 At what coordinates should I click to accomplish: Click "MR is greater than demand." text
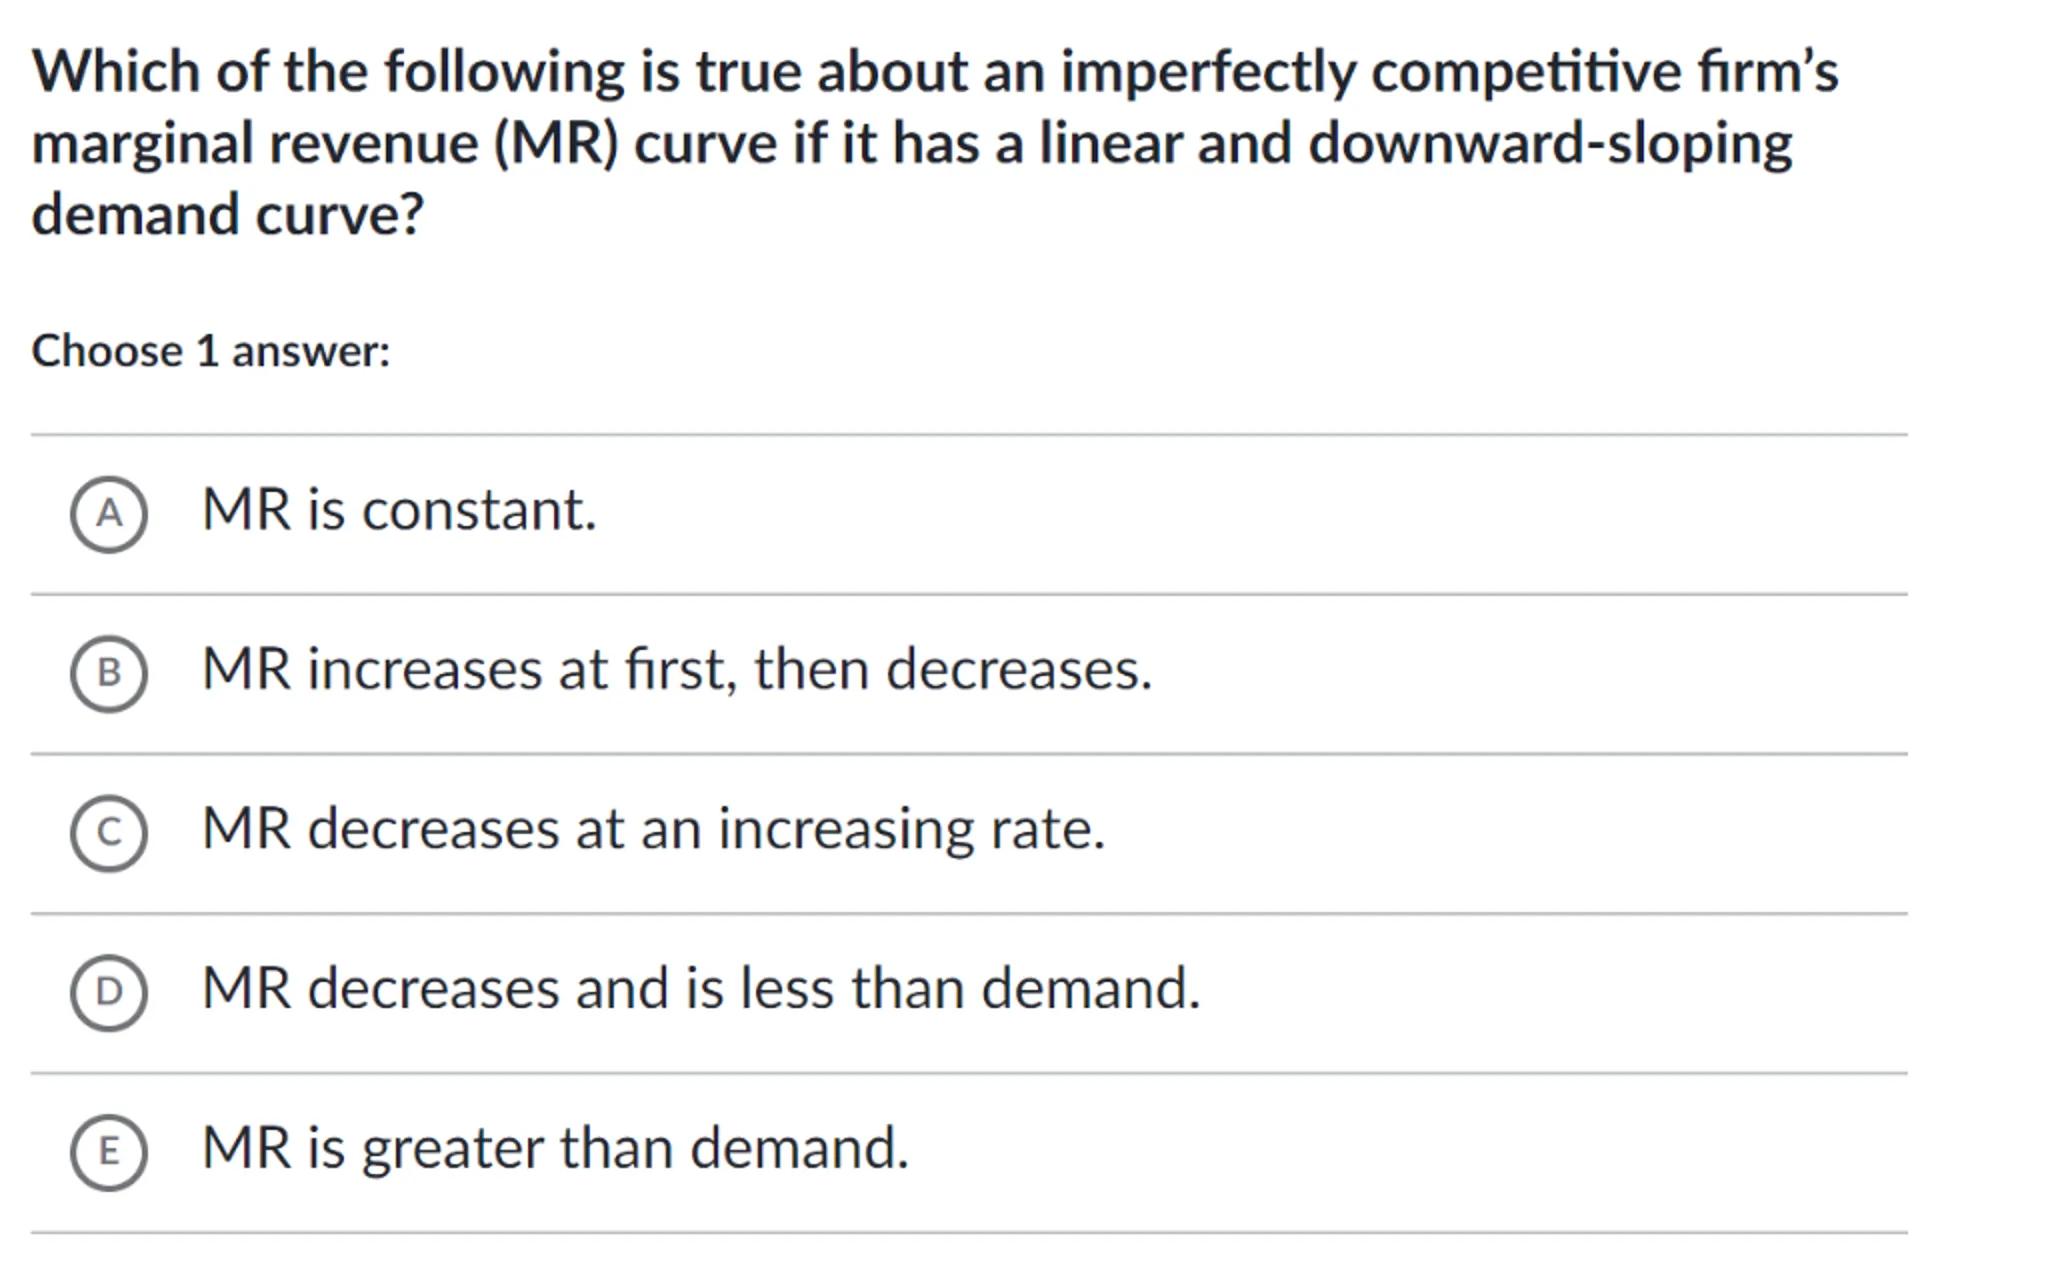[555, 1148]
